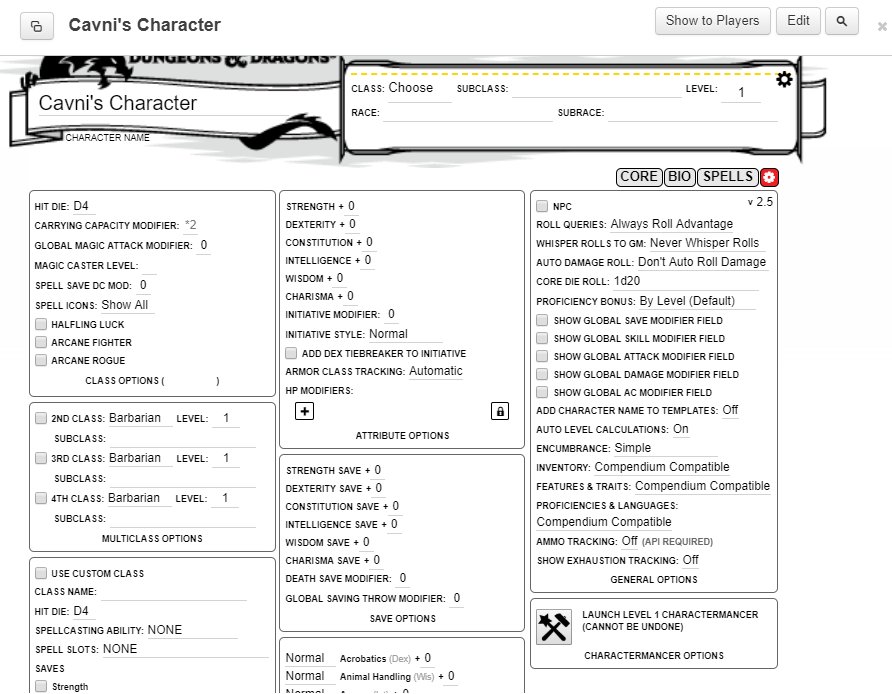Image resolution: width=892 pixels, height=694 pixels.
Task: Enable the Halfling Luck checkbox
Action: tap(41, 324)
